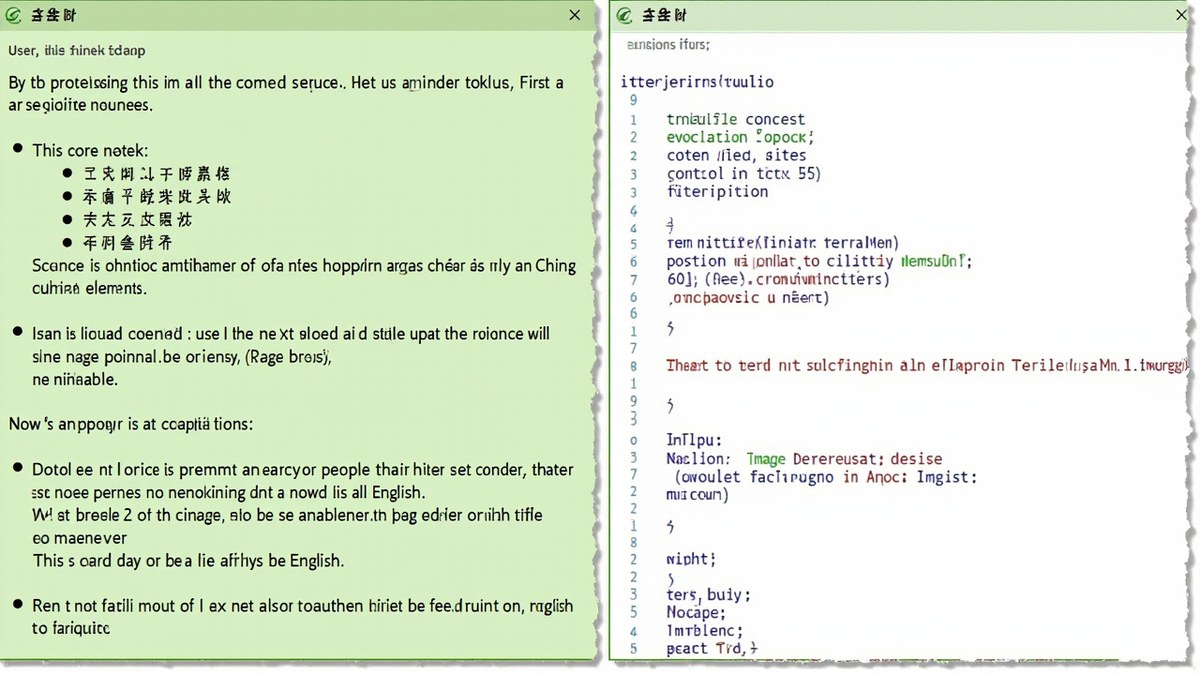
Task: Click the line "User, ihis fhinek tdanp"
Action: click(77, 50)
